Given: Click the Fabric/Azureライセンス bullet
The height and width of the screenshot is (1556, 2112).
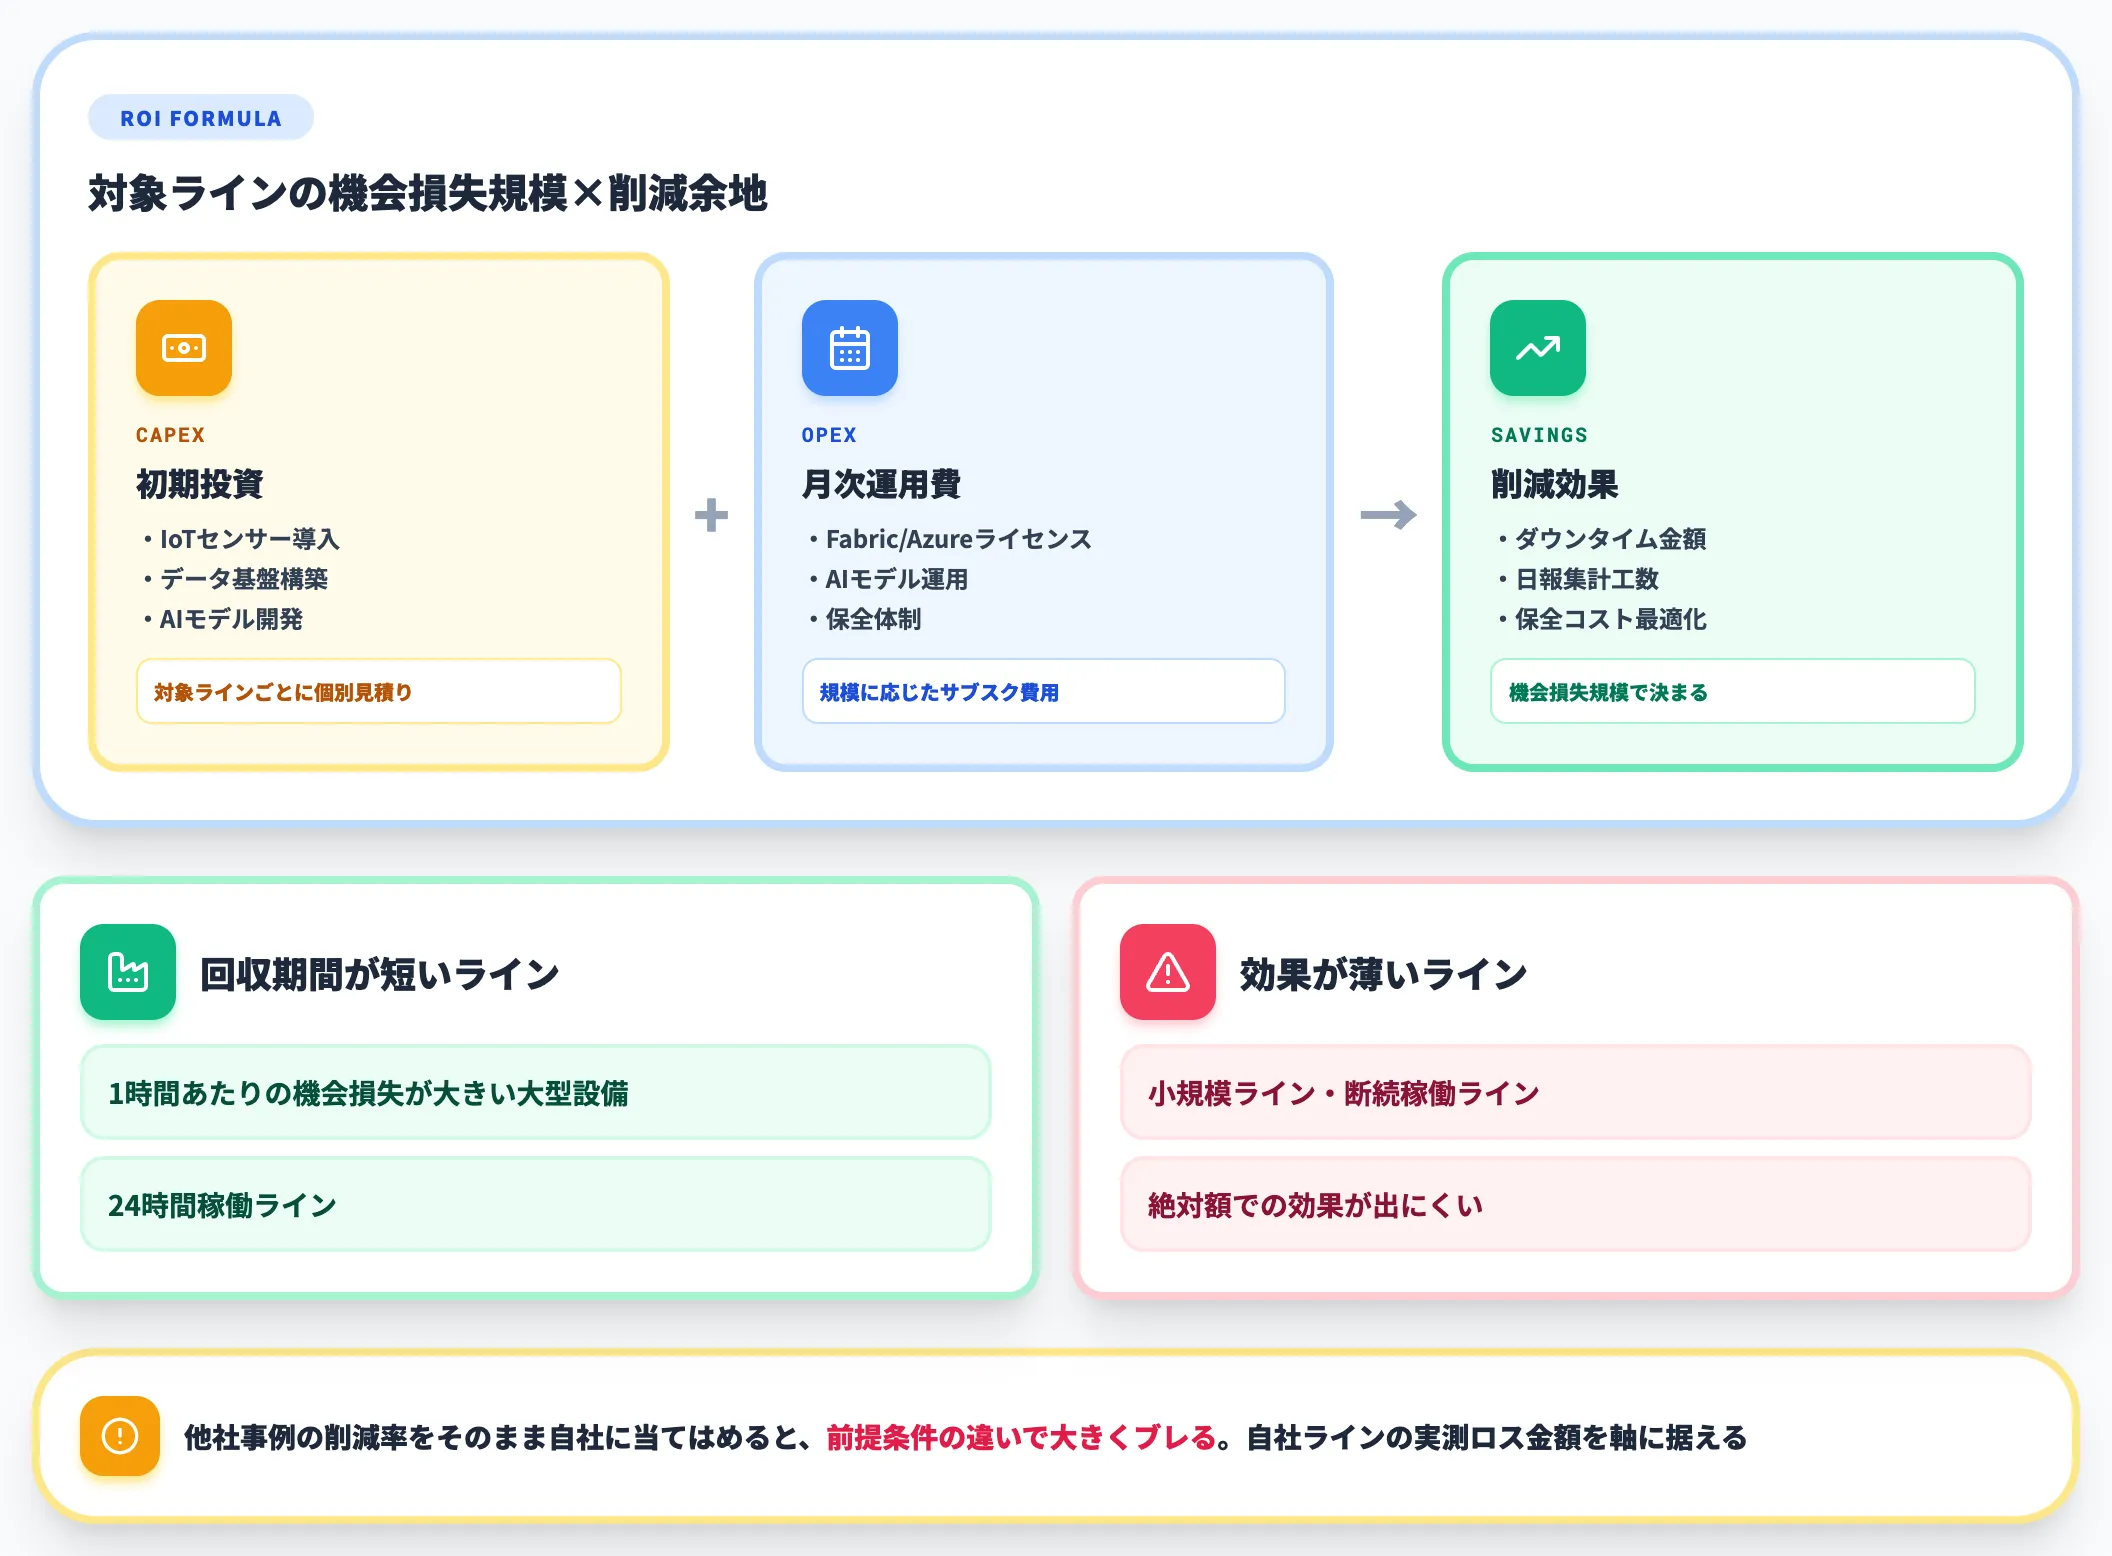Looking at the screenshot, I should [x=950, y=539].
